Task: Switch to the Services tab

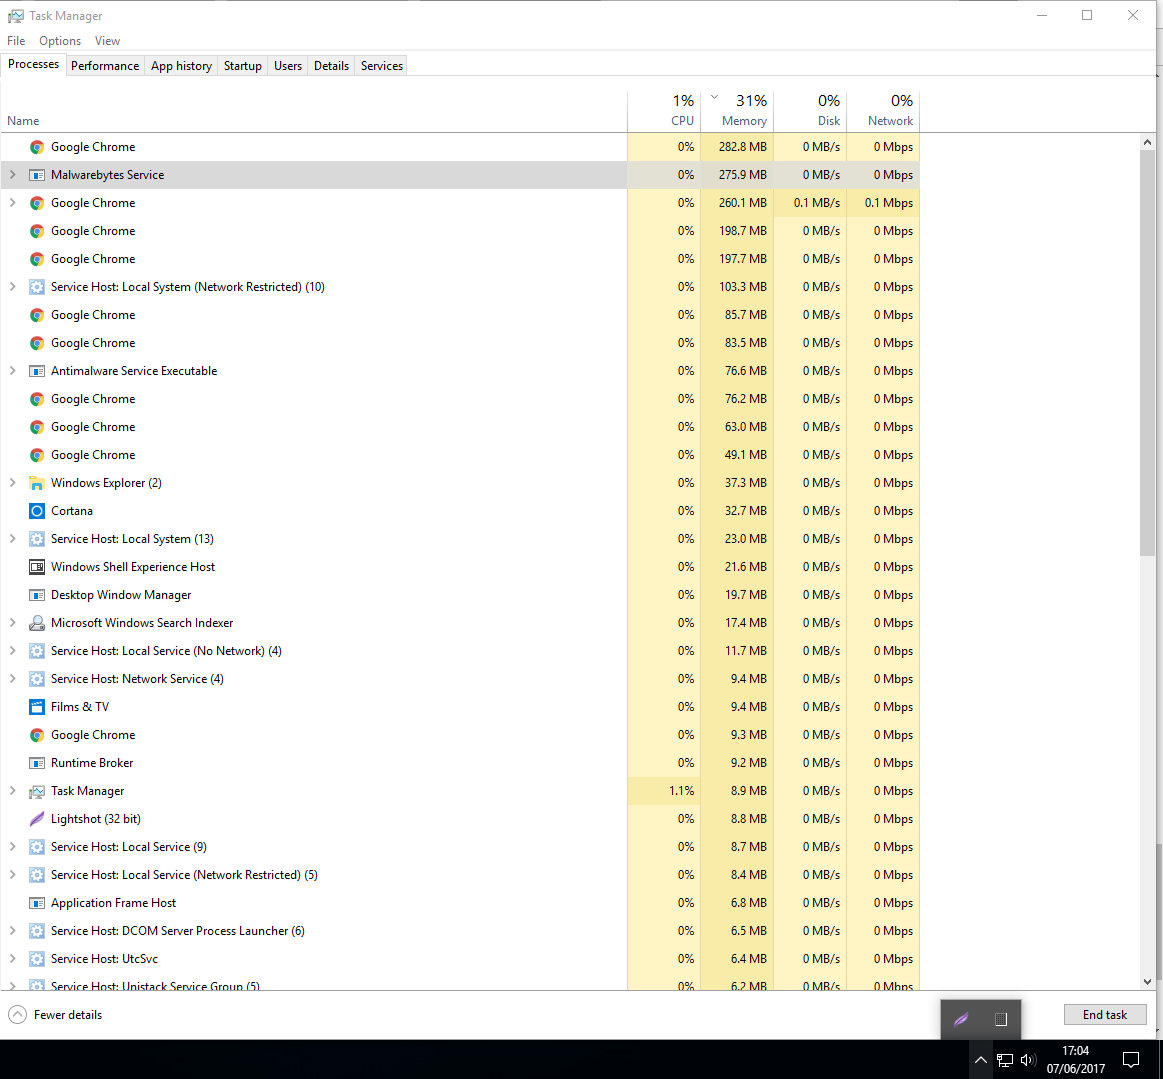Action: click(382, 66)
